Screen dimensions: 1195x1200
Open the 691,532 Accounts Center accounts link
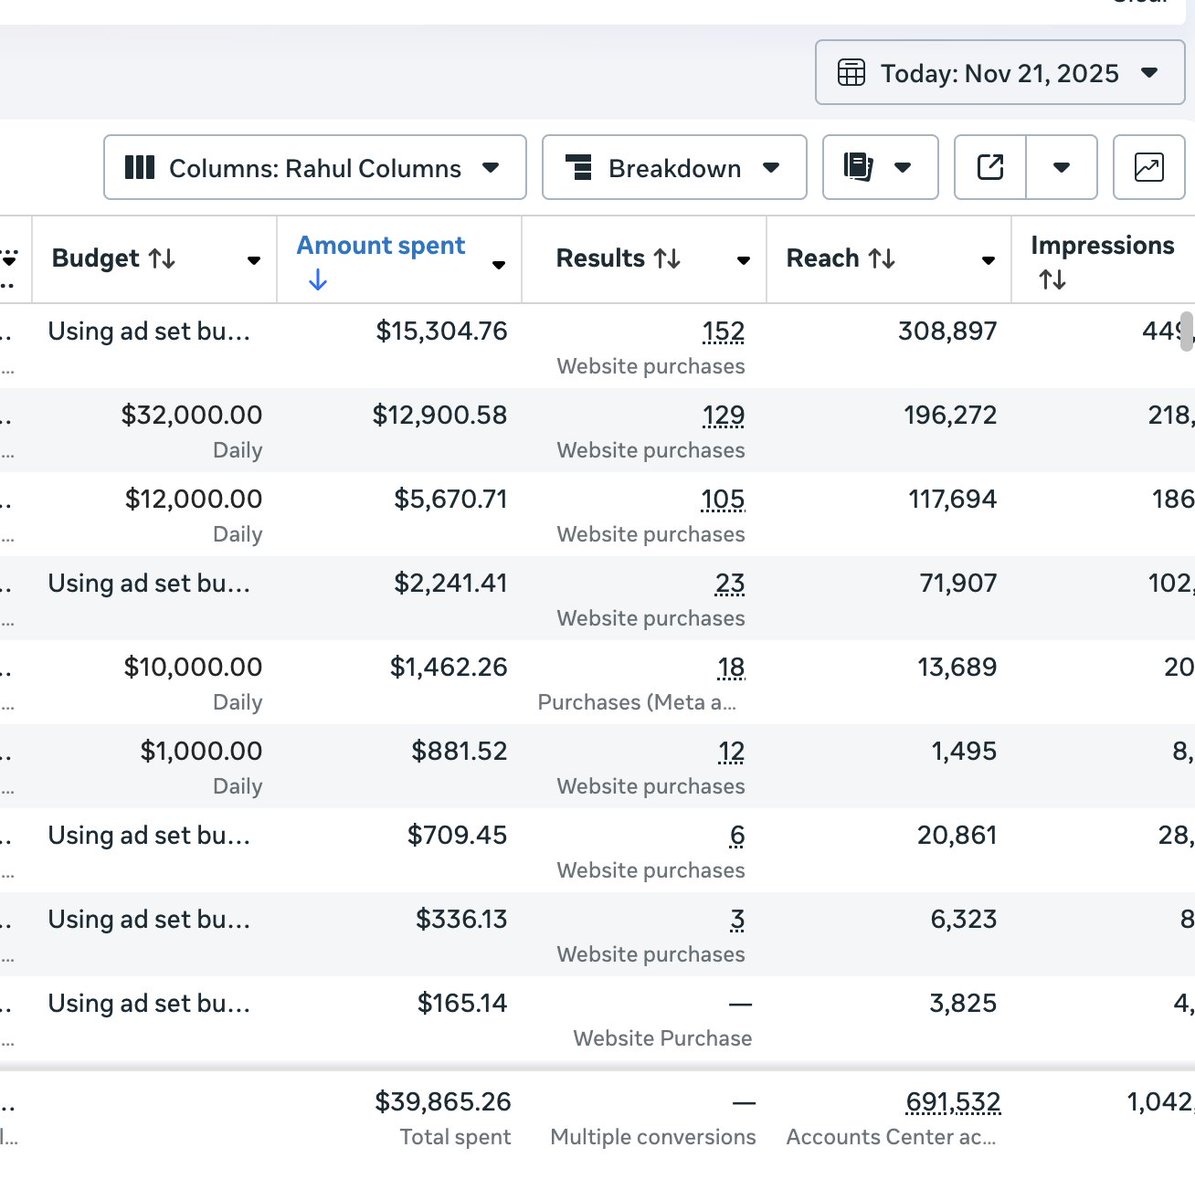coord(952,1101)
